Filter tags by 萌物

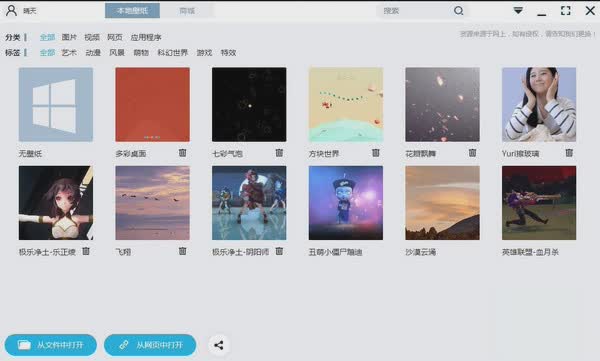click(x=141, y=52)
